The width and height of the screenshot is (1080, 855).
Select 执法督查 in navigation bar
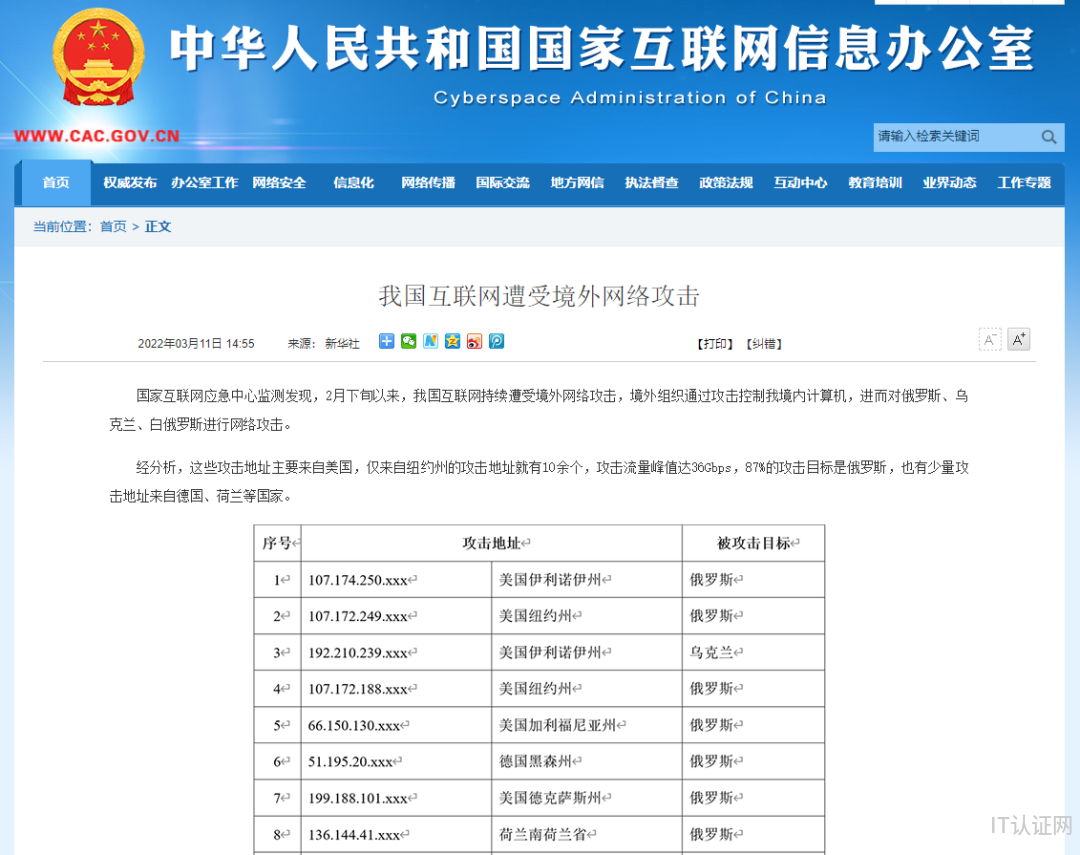[651, 183]
